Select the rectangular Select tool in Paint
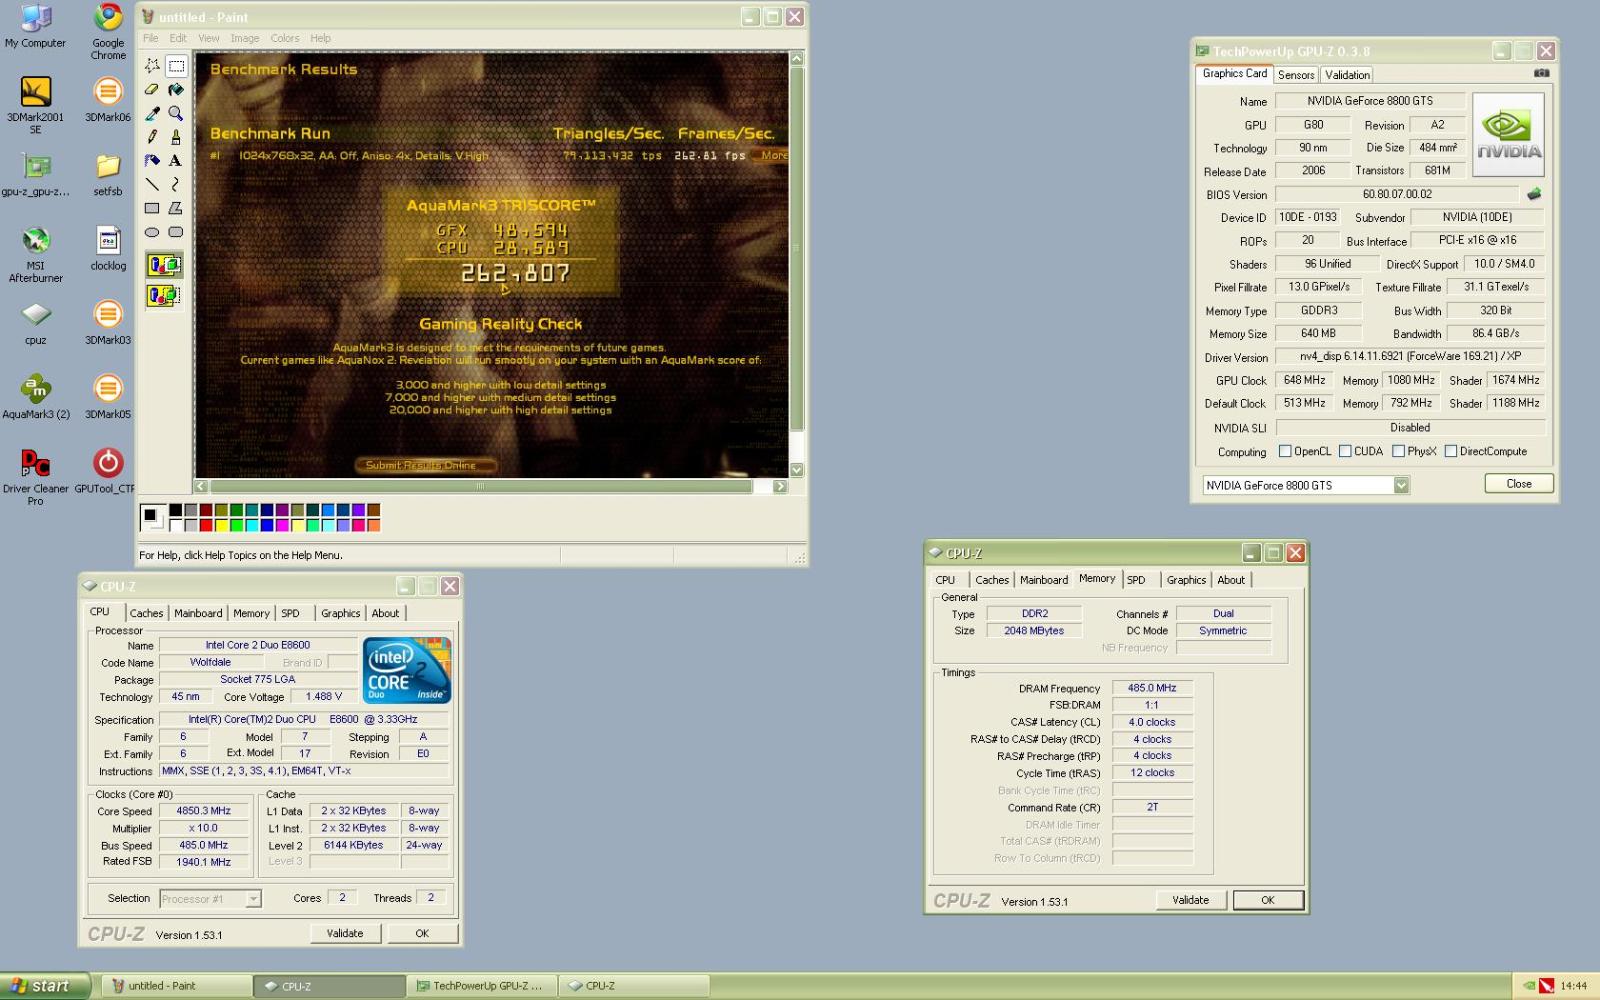This screenshot has width=1600, height=1000. [x=176, y=66]
